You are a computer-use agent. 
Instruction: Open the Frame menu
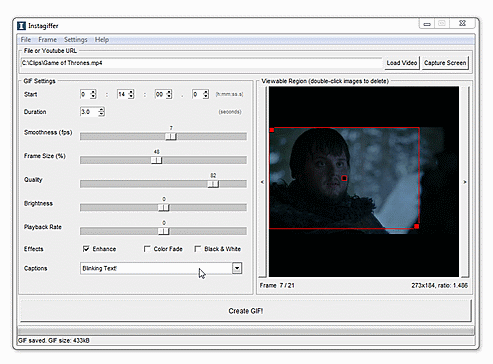[x=47, y=40]
